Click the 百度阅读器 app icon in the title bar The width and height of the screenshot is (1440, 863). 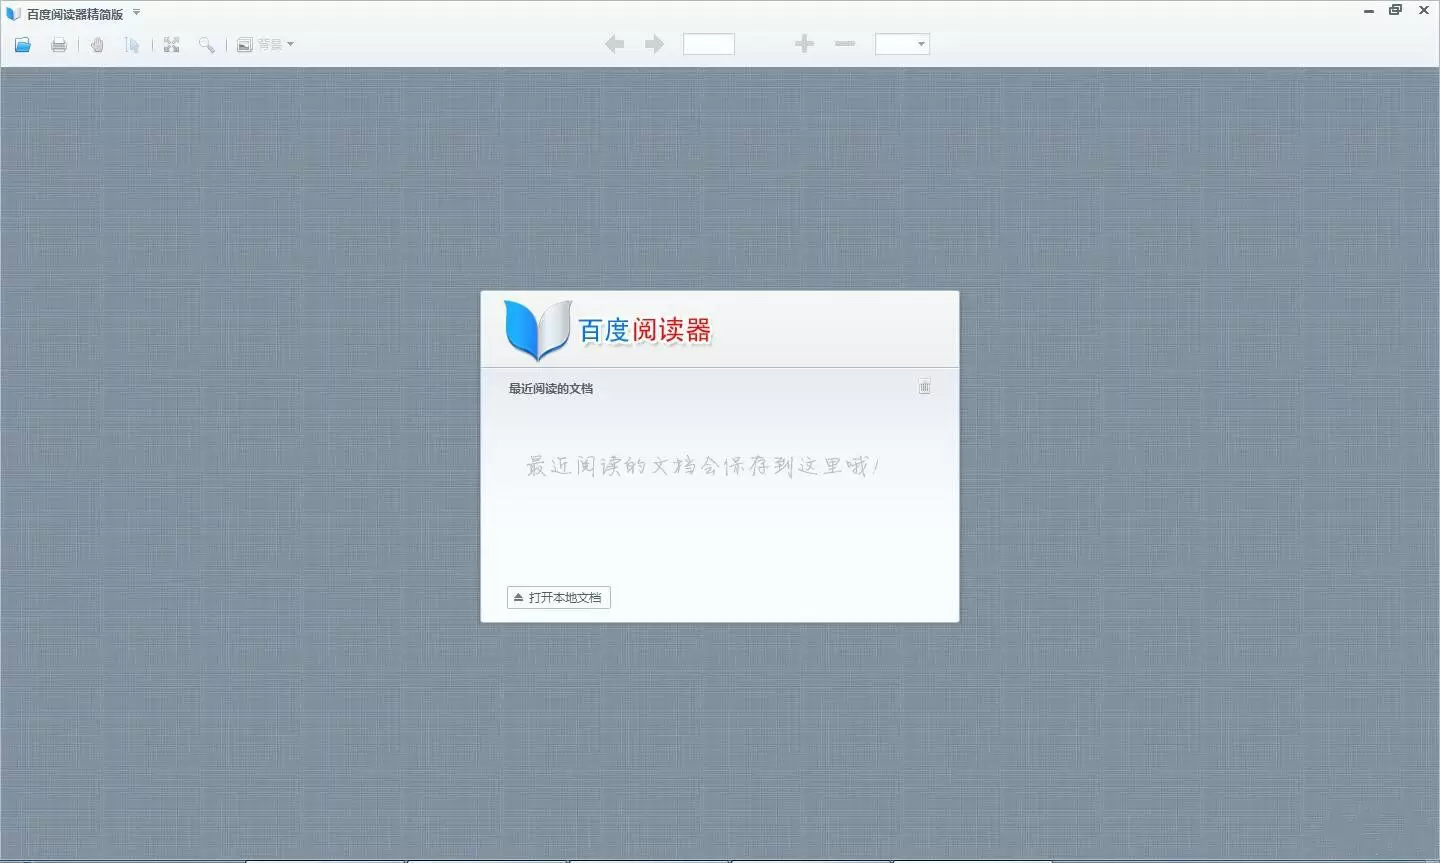tap(13, 14)
